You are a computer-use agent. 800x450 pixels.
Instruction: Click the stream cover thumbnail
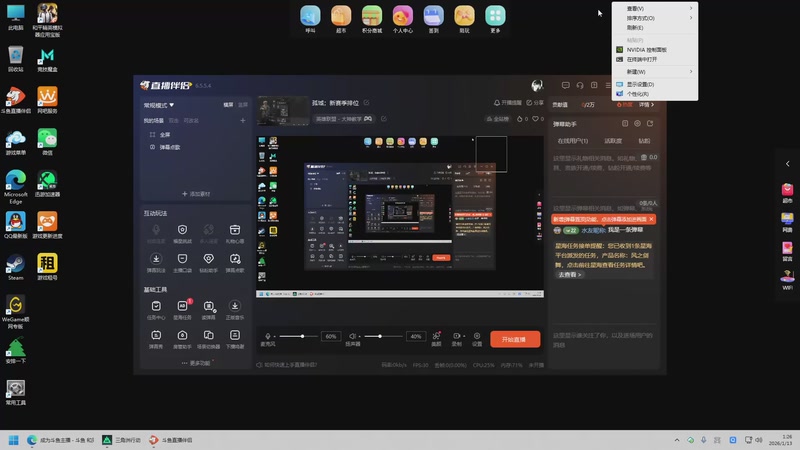283,111
